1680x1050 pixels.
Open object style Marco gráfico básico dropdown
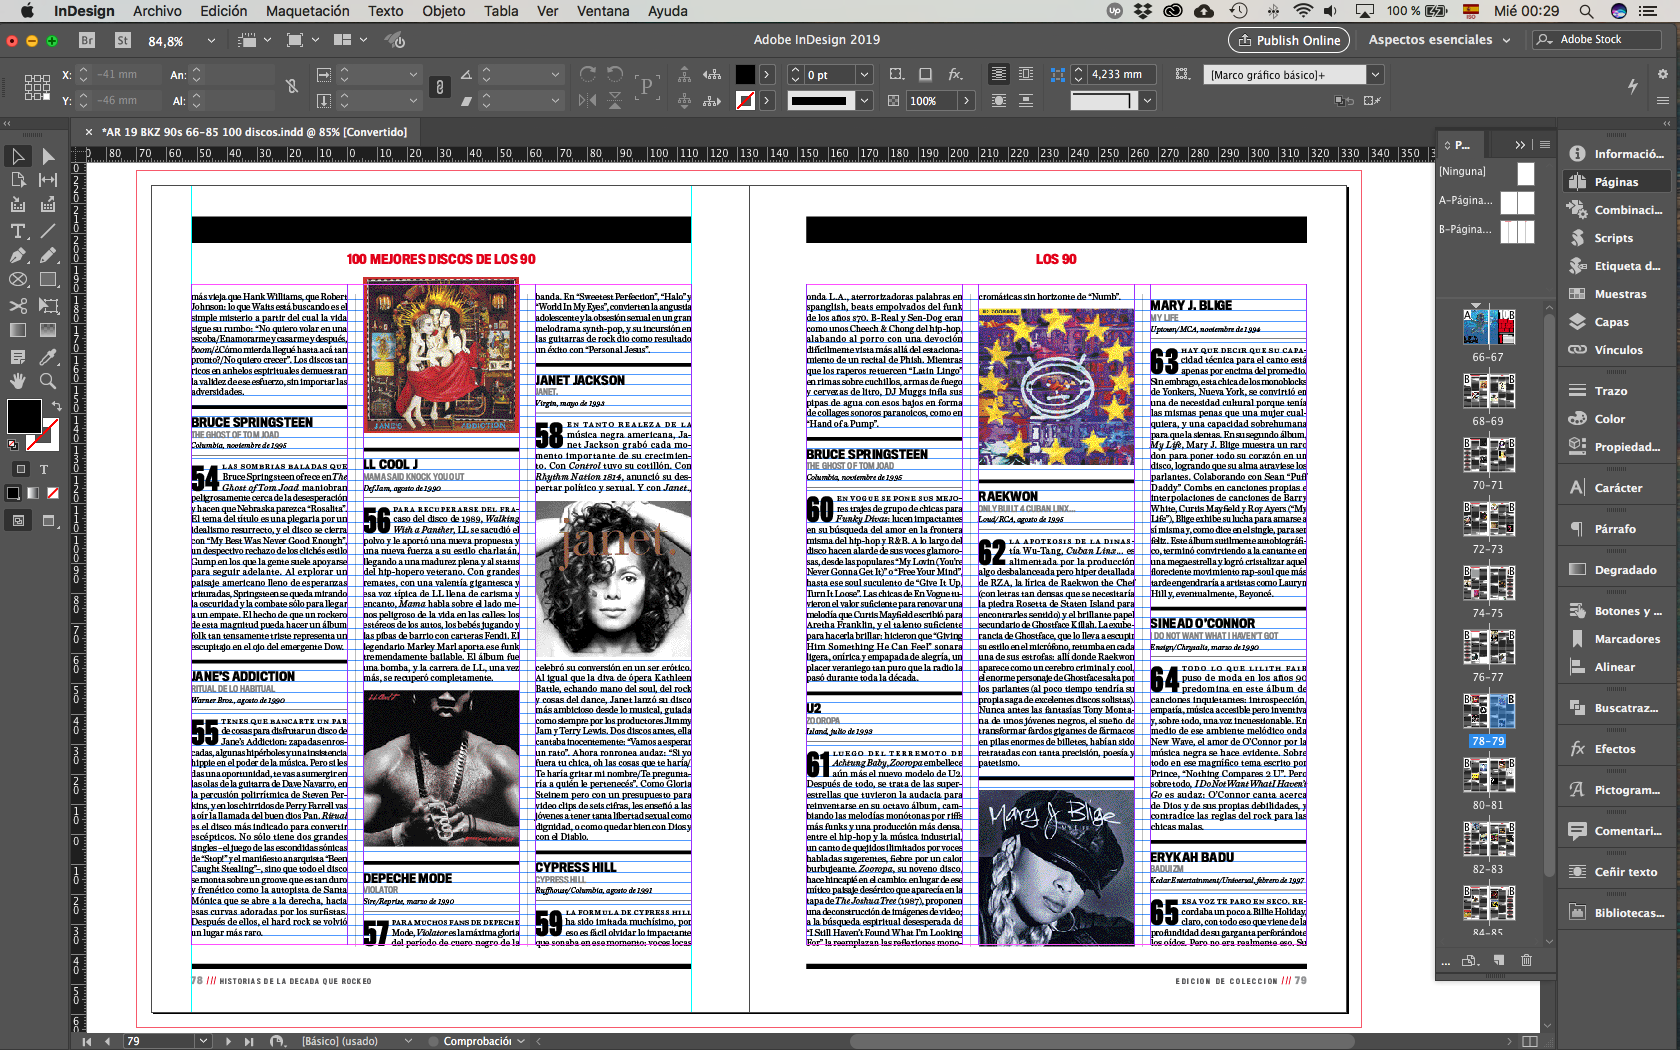(x=1375, y=74)
